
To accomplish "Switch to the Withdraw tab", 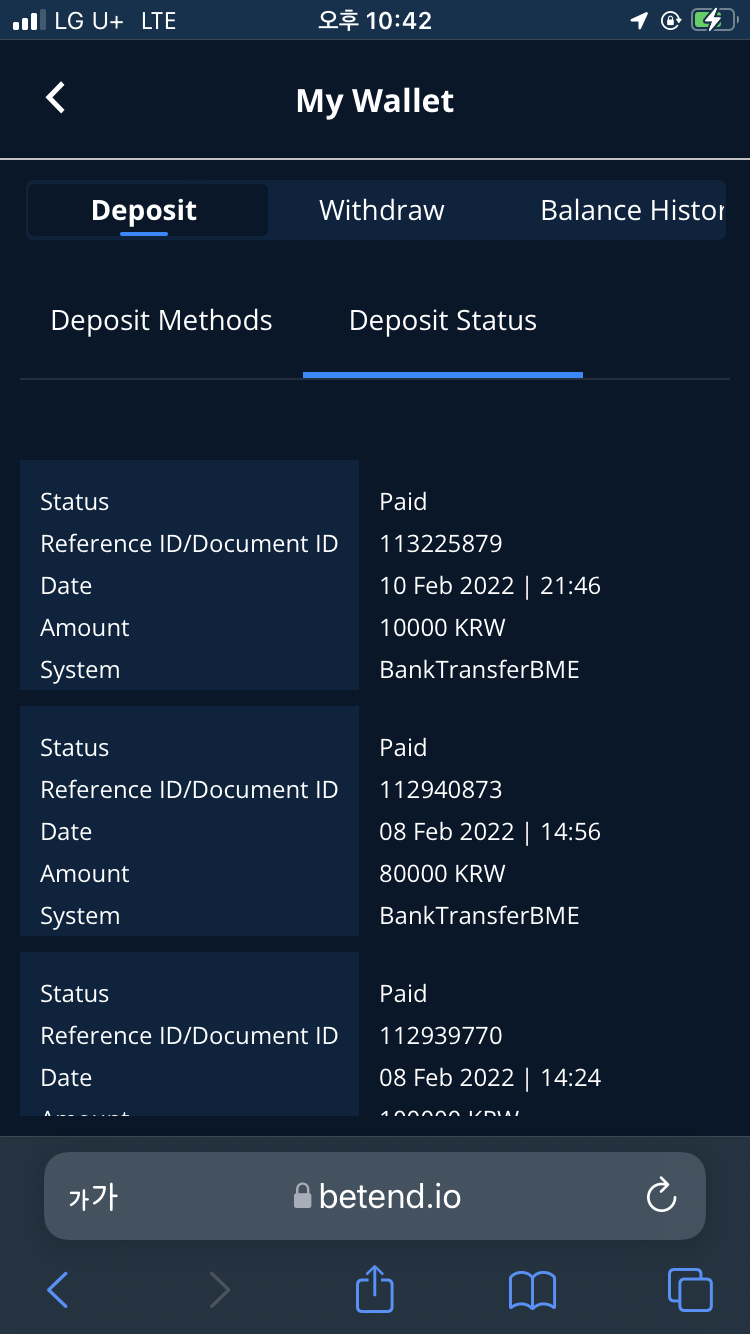I will click(382, 210).
